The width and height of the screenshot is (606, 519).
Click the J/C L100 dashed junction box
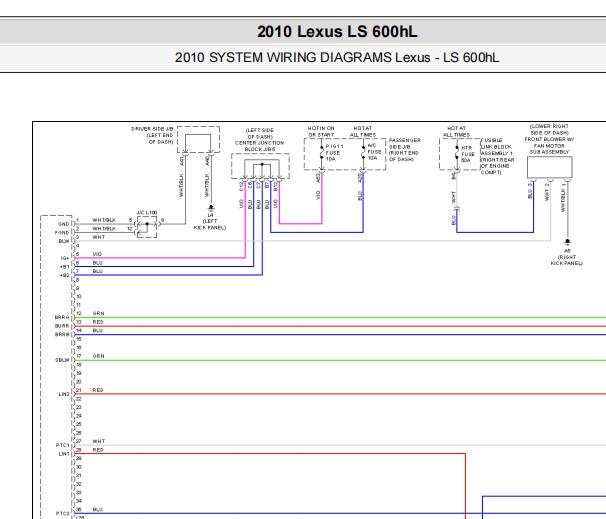tap(147, 227)
